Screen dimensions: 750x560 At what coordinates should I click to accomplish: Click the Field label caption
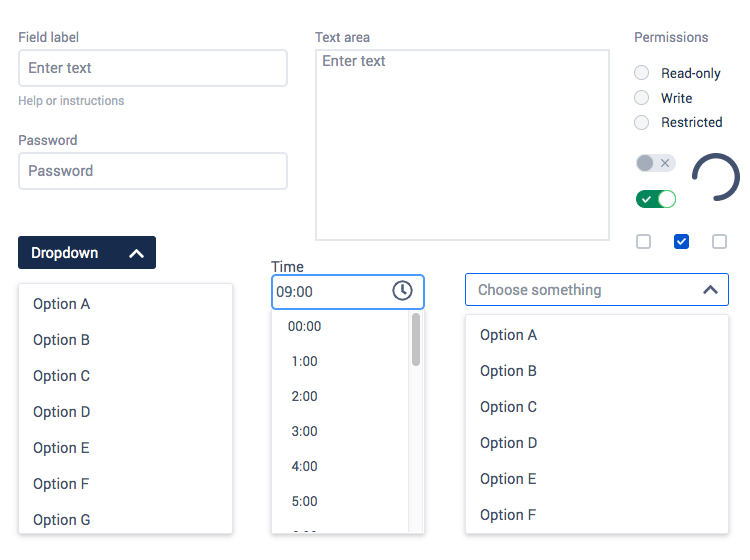(48, 37)
